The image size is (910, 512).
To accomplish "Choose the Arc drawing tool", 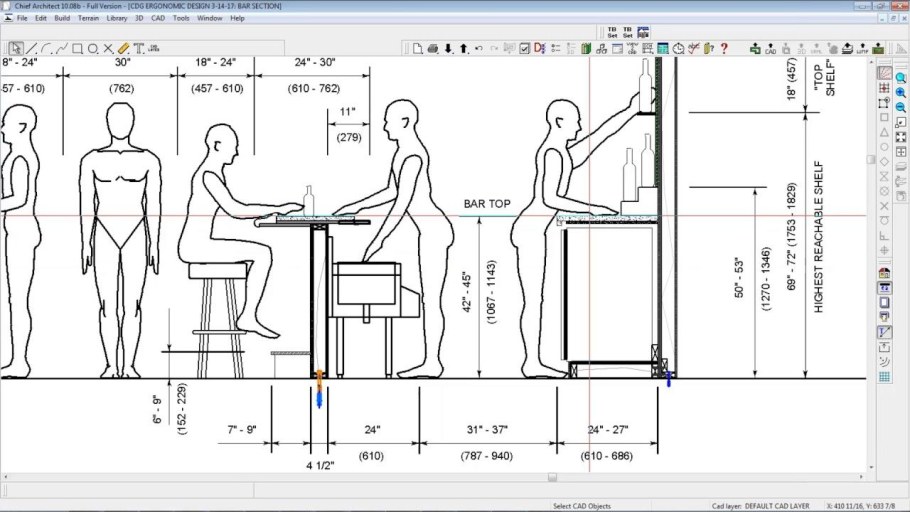I will tap(46, 48).
